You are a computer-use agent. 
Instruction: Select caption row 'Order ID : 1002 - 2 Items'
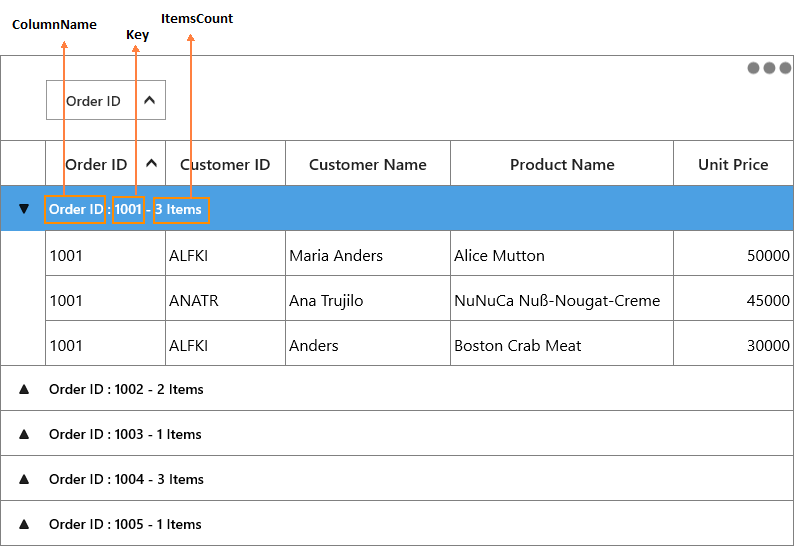[x=397, y=388]
